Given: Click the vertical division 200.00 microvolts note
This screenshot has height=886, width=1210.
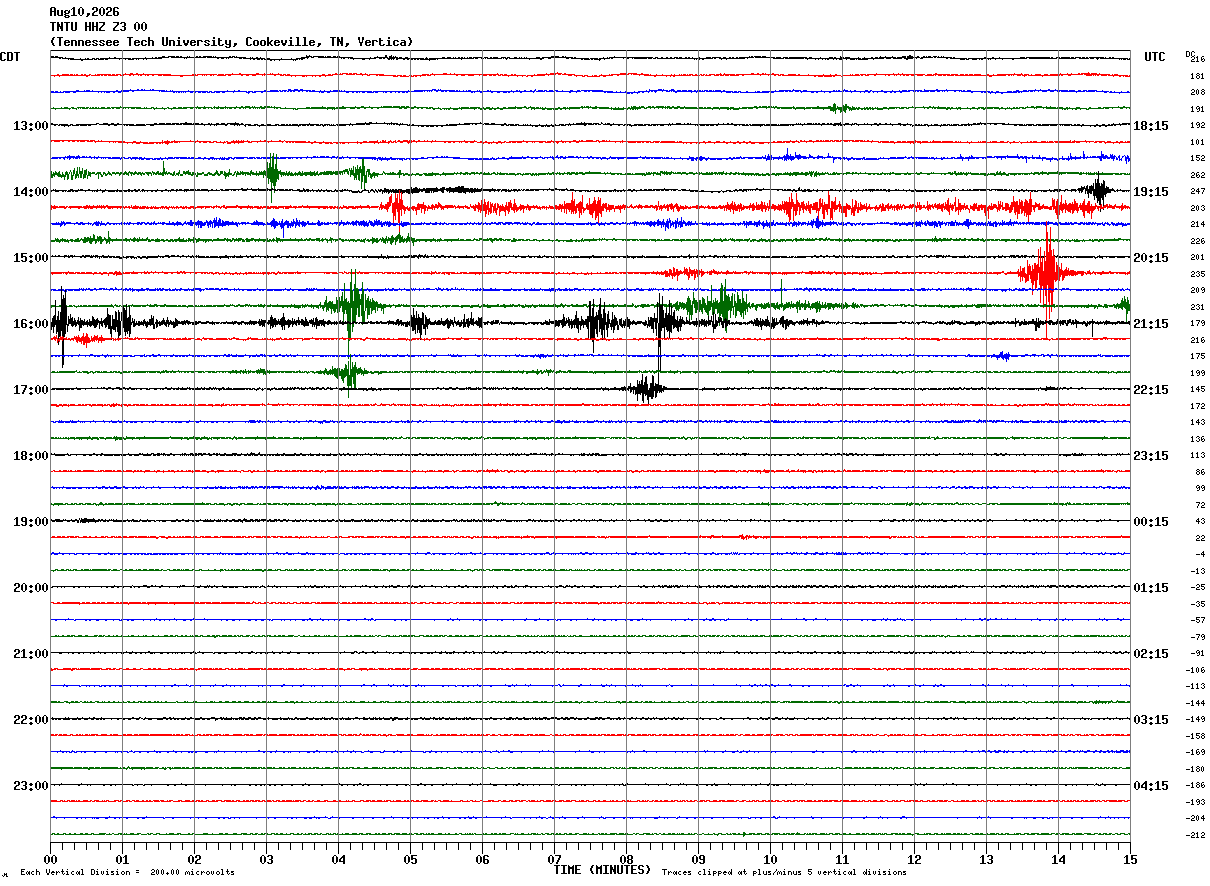Looking at the screenshot, I should point(127,873).
